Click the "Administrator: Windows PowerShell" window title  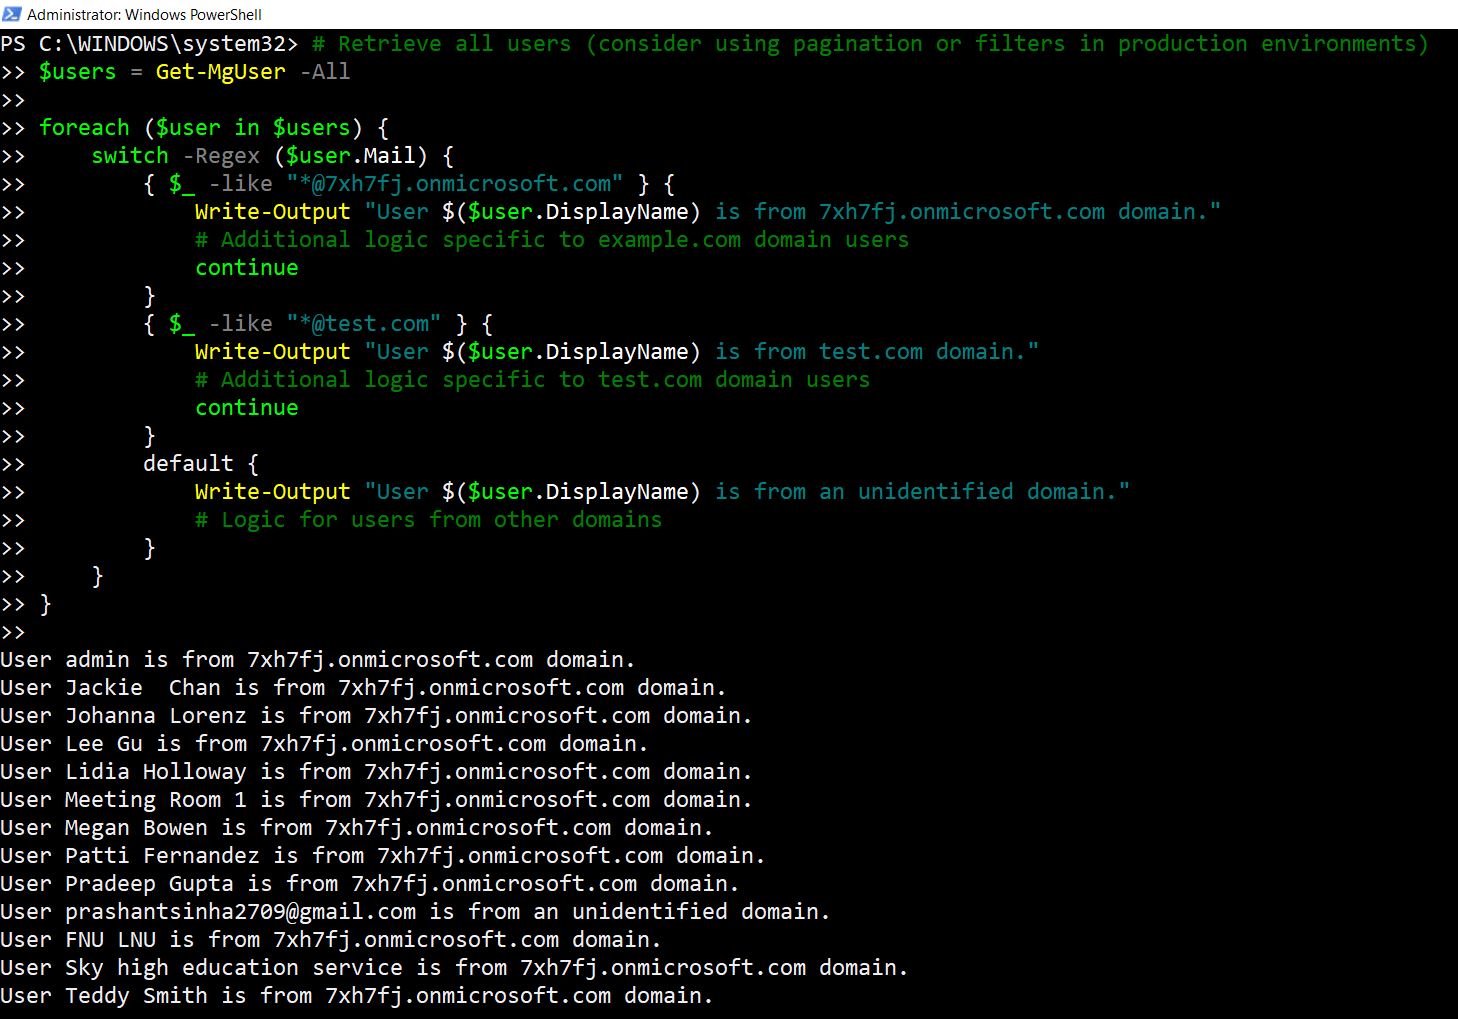[x=144, y=15]
